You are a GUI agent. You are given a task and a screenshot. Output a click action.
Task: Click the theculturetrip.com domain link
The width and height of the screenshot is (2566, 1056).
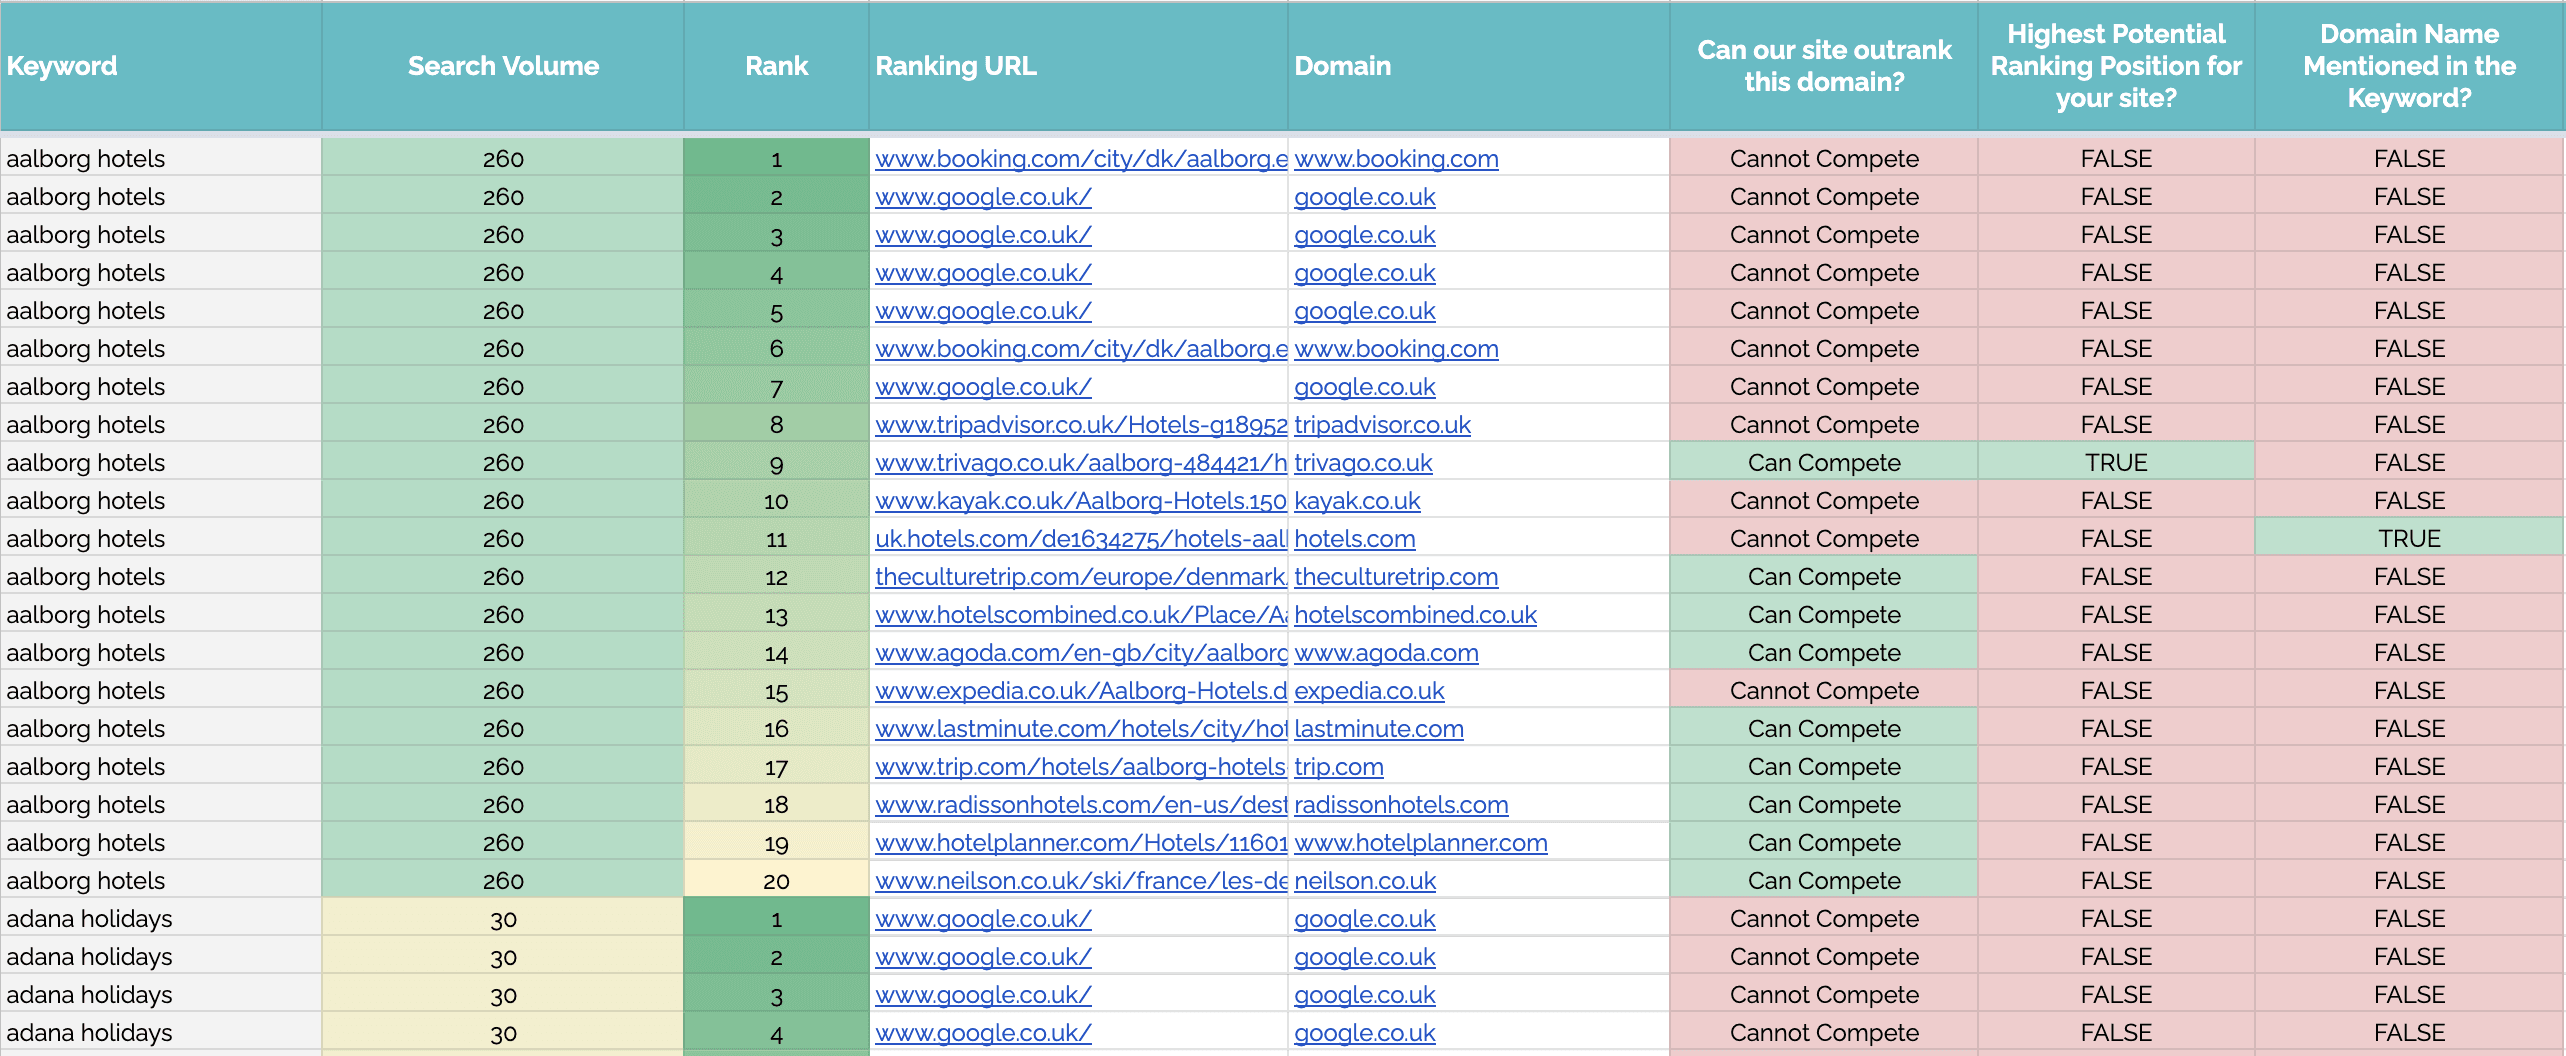coord(1396,577)
